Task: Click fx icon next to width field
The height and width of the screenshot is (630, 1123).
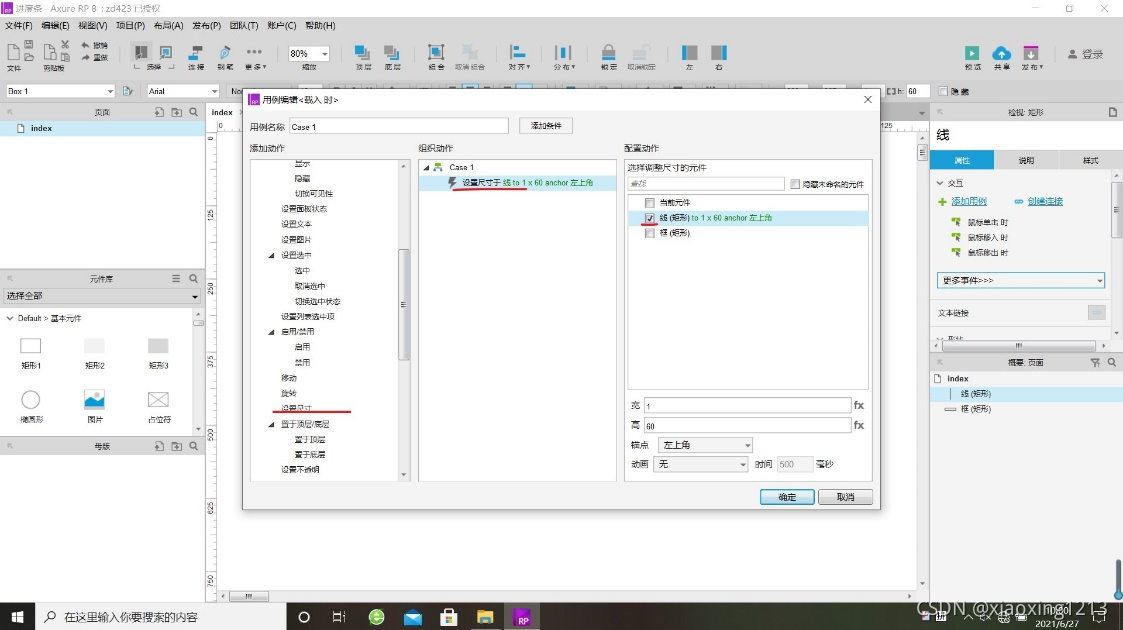Action: tap(859, 405)
